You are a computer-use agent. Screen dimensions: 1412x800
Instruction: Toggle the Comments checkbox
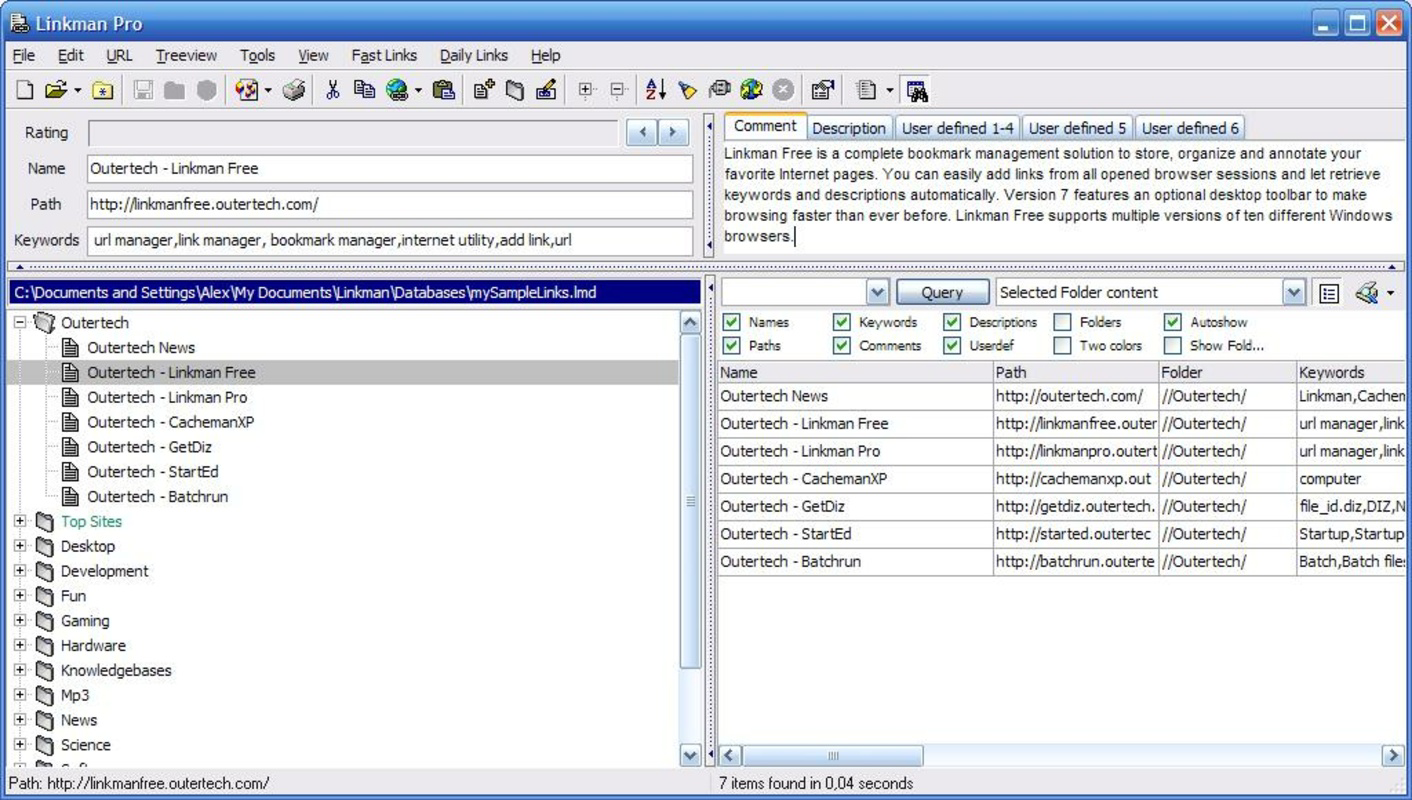click(x=841, y=345)
